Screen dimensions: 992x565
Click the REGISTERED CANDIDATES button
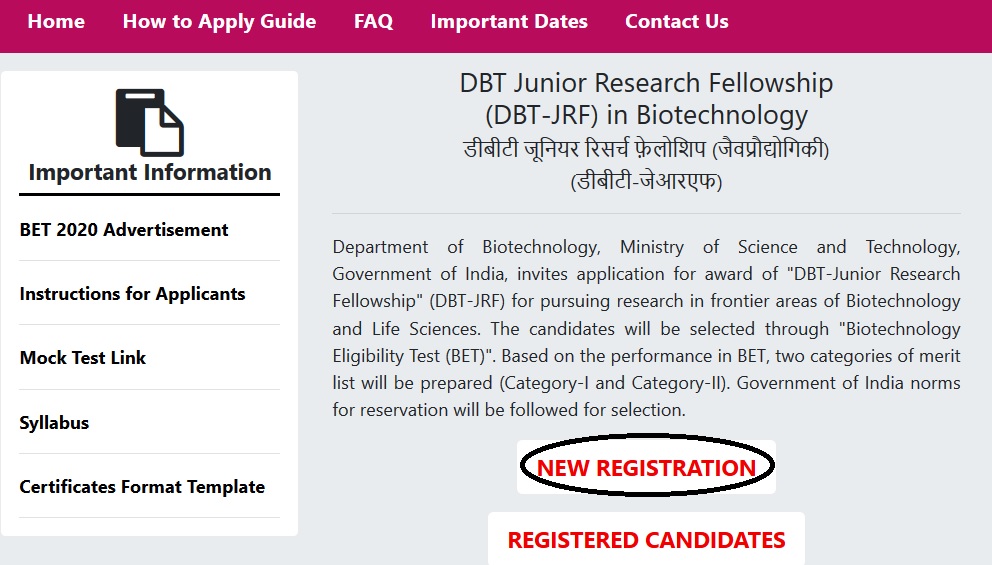[646, 540]
